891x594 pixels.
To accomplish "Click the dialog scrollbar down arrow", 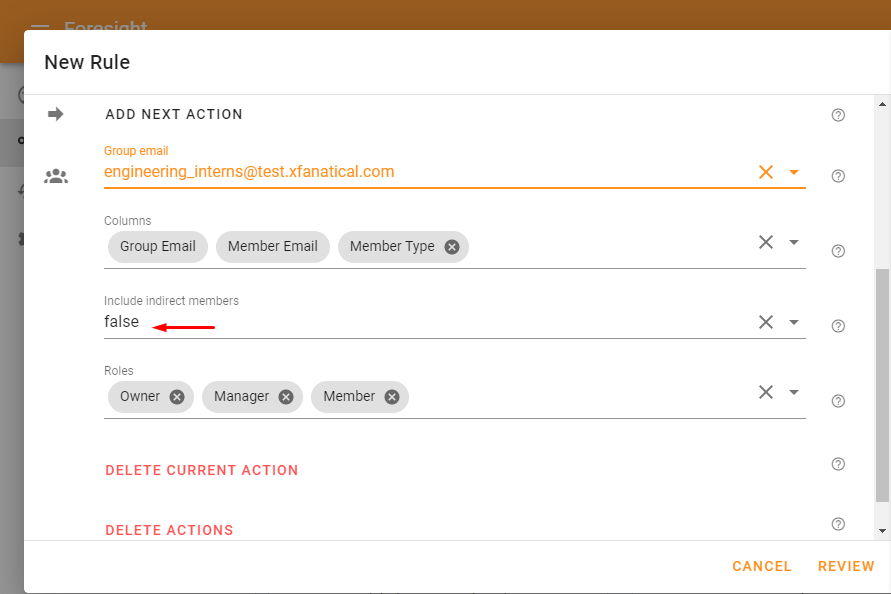I will point(882,531).
